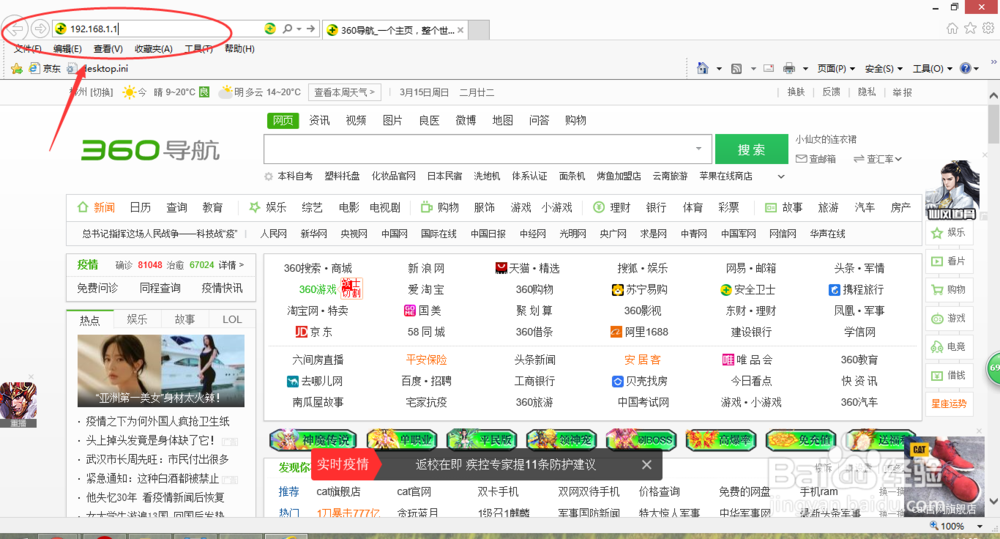Expand the hot search keywords chevron

[781, 176]
